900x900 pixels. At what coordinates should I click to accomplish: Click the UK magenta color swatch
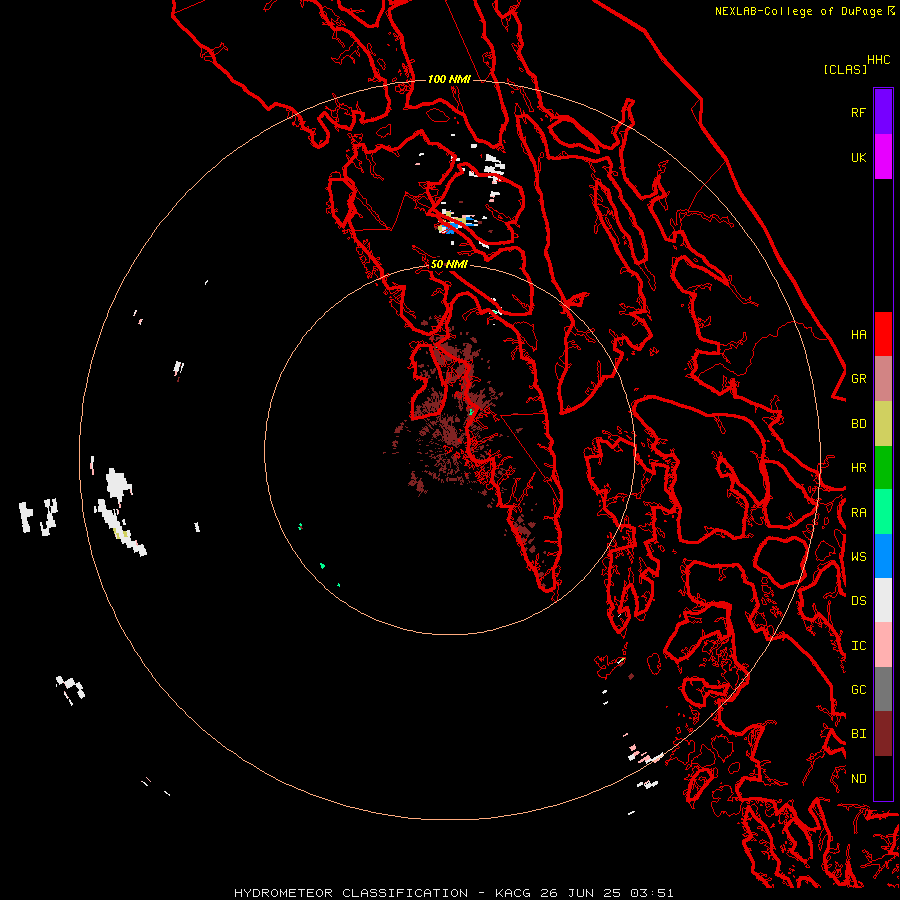(x=883, y=157)
